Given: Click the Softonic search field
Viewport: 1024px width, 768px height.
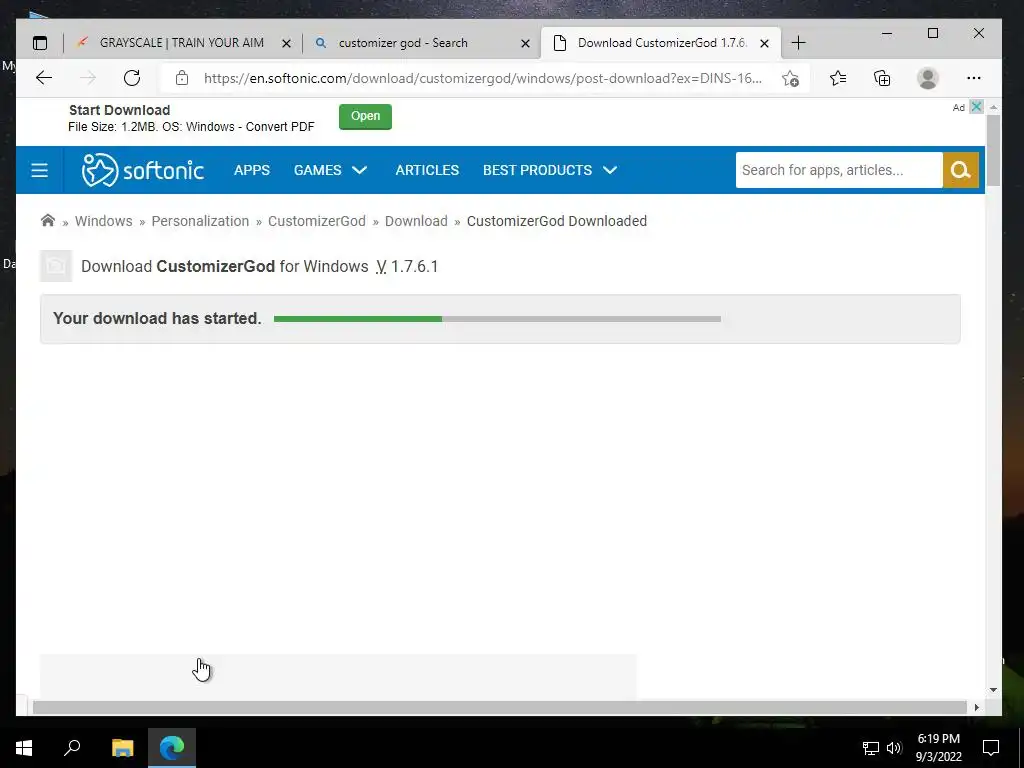Looking at the screenshot, I should coord(839,170).
